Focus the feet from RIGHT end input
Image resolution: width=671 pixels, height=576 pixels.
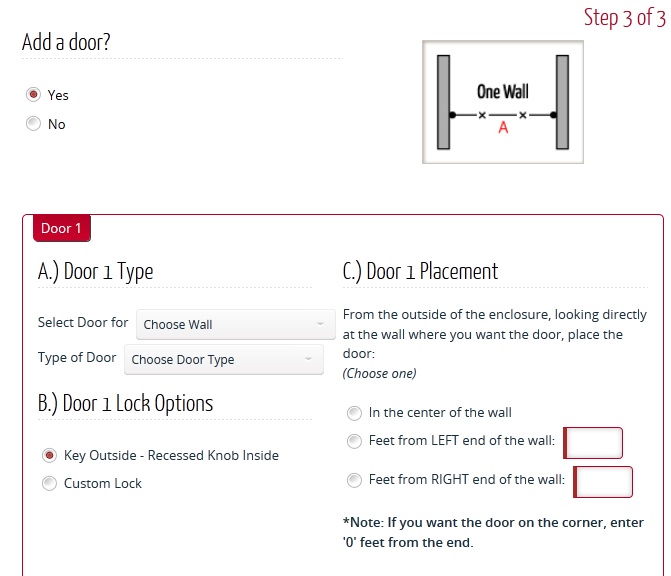603,482
